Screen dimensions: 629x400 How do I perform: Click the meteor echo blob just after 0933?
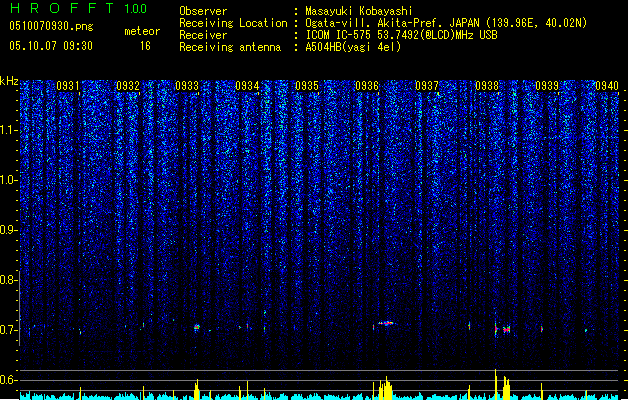tap(197, 327)
